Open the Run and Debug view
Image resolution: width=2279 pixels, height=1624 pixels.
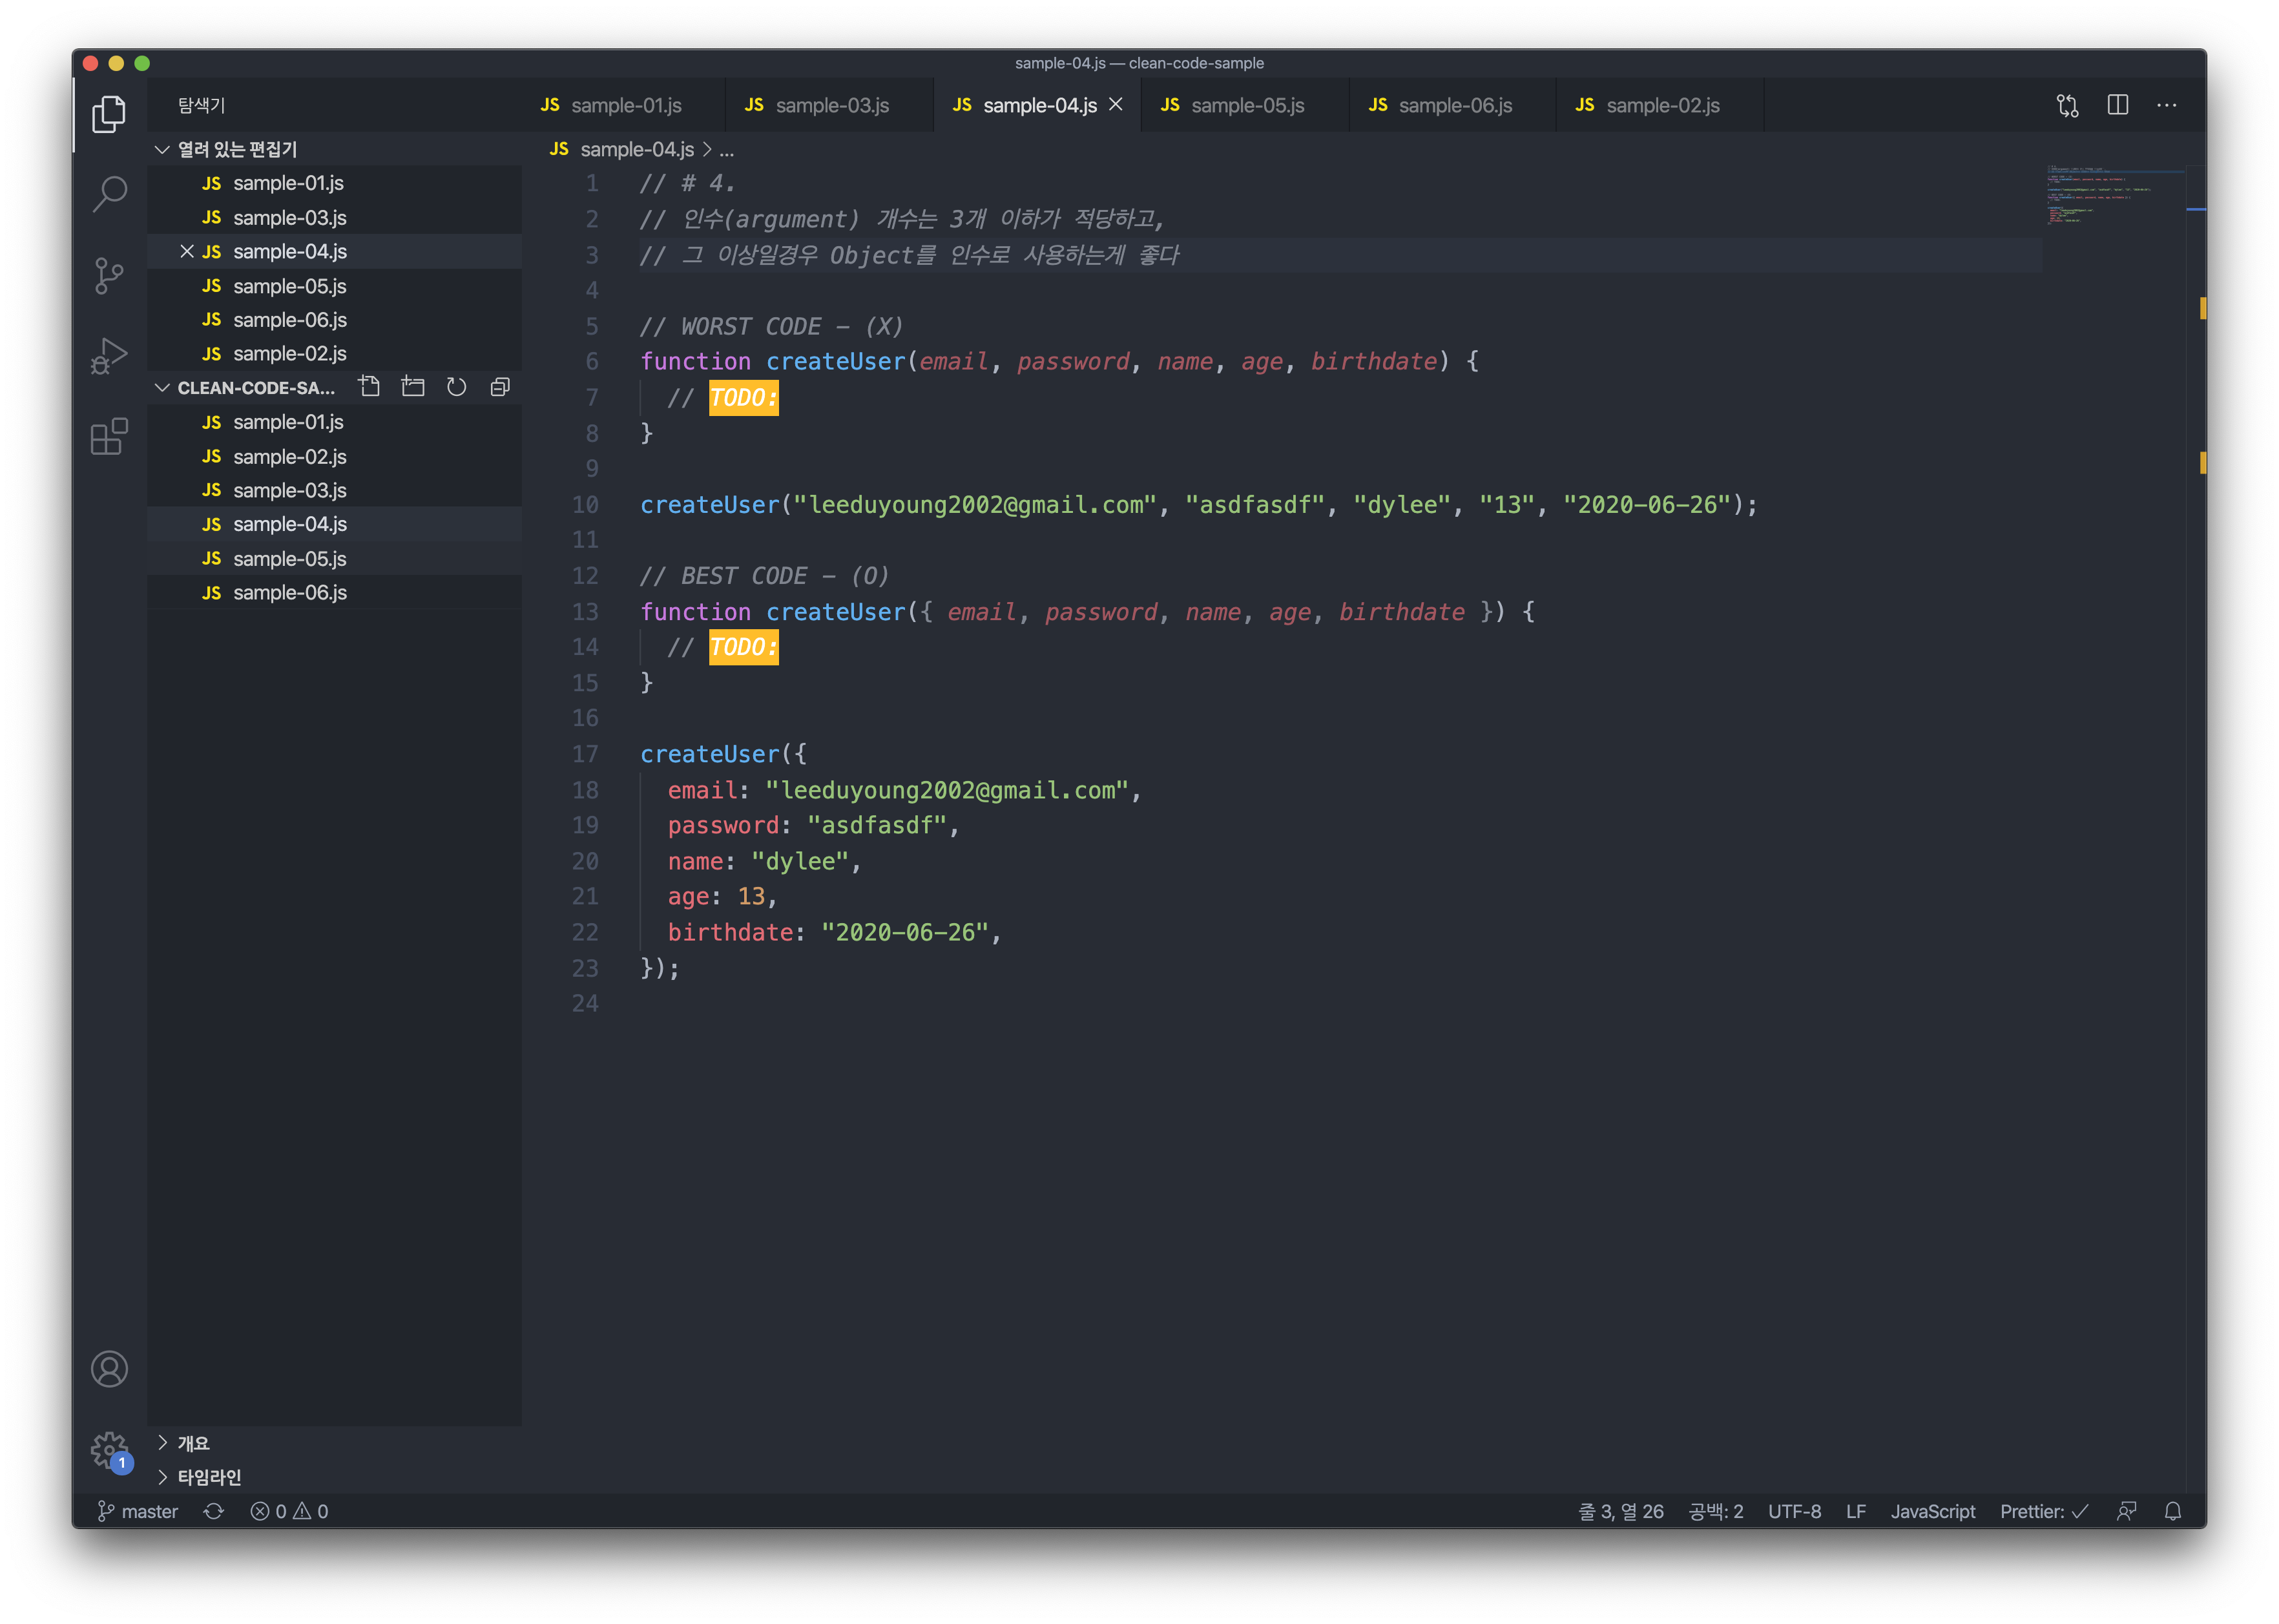[x=109, y=356]
